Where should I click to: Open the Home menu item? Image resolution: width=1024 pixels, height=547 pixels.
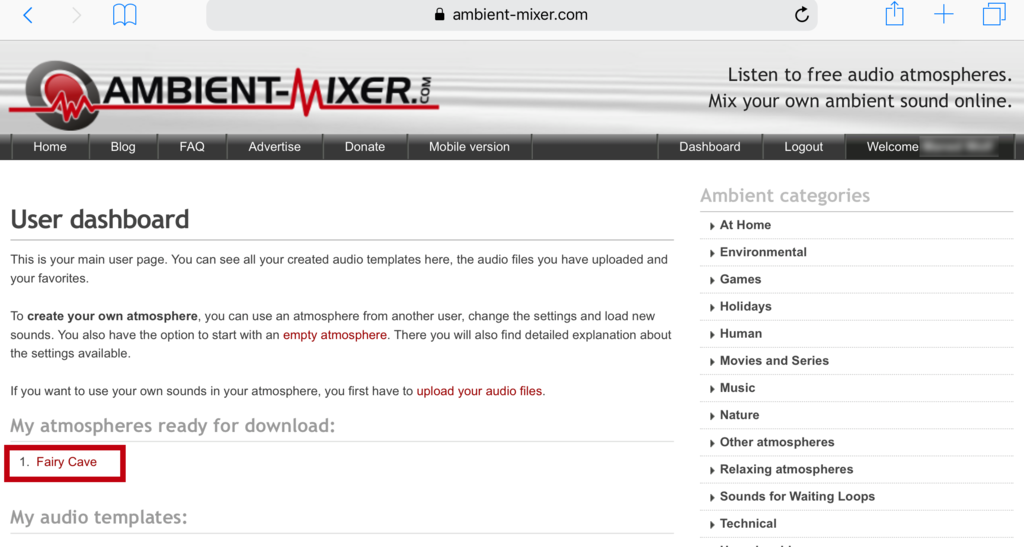[x=50, y=147]
